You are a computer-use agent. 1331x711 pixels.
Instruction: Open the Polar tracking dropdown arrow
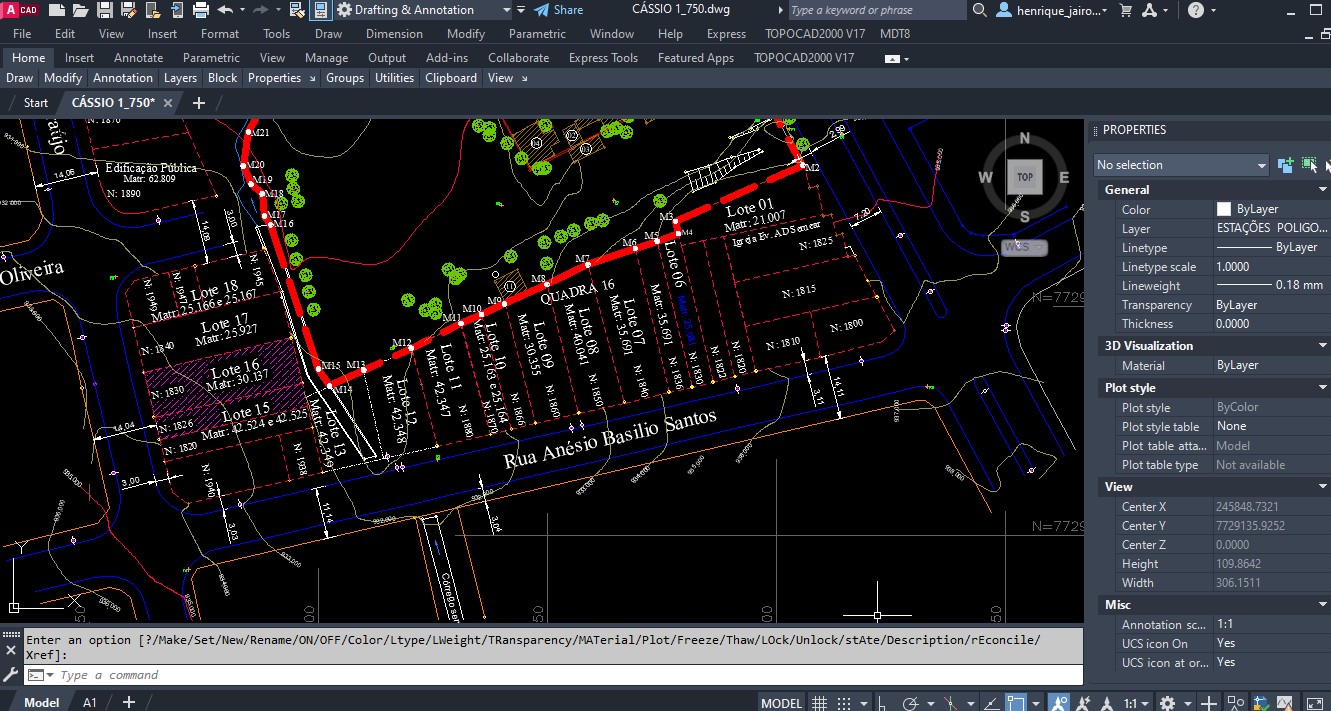click(x=930, y=702)
